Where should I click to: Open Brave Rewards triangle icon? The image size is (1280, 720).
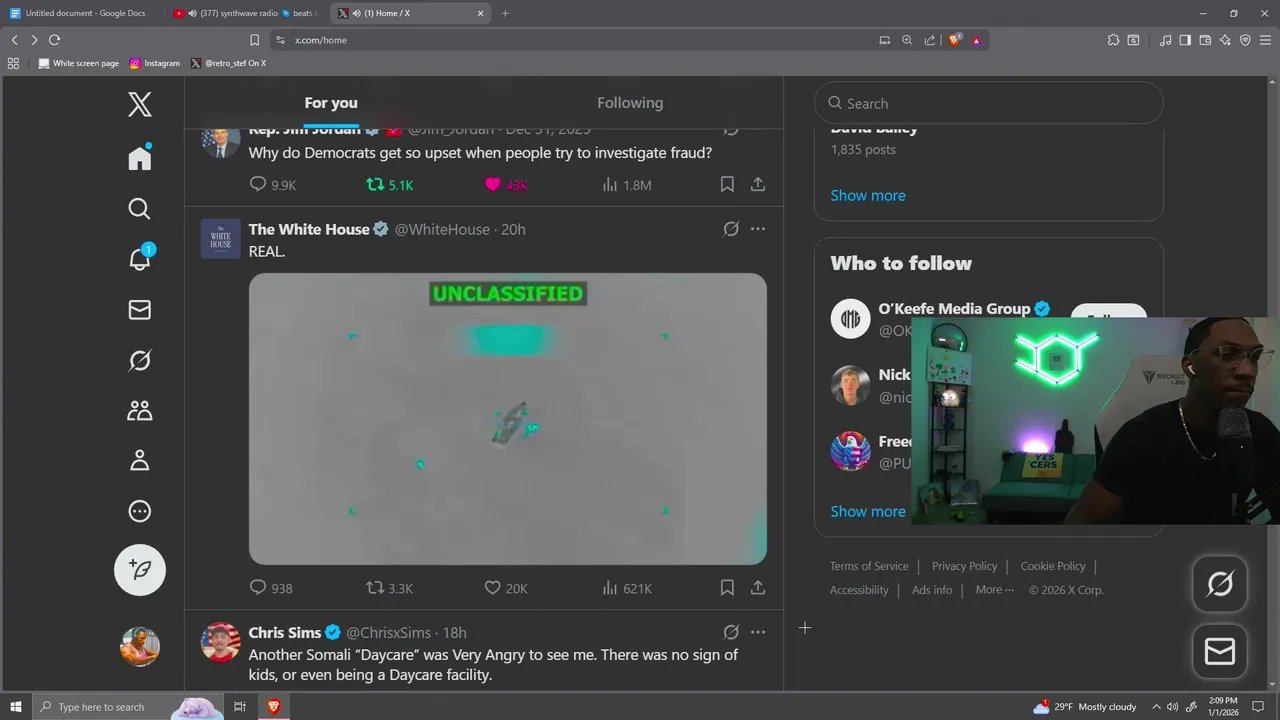[x=976, y=40]
